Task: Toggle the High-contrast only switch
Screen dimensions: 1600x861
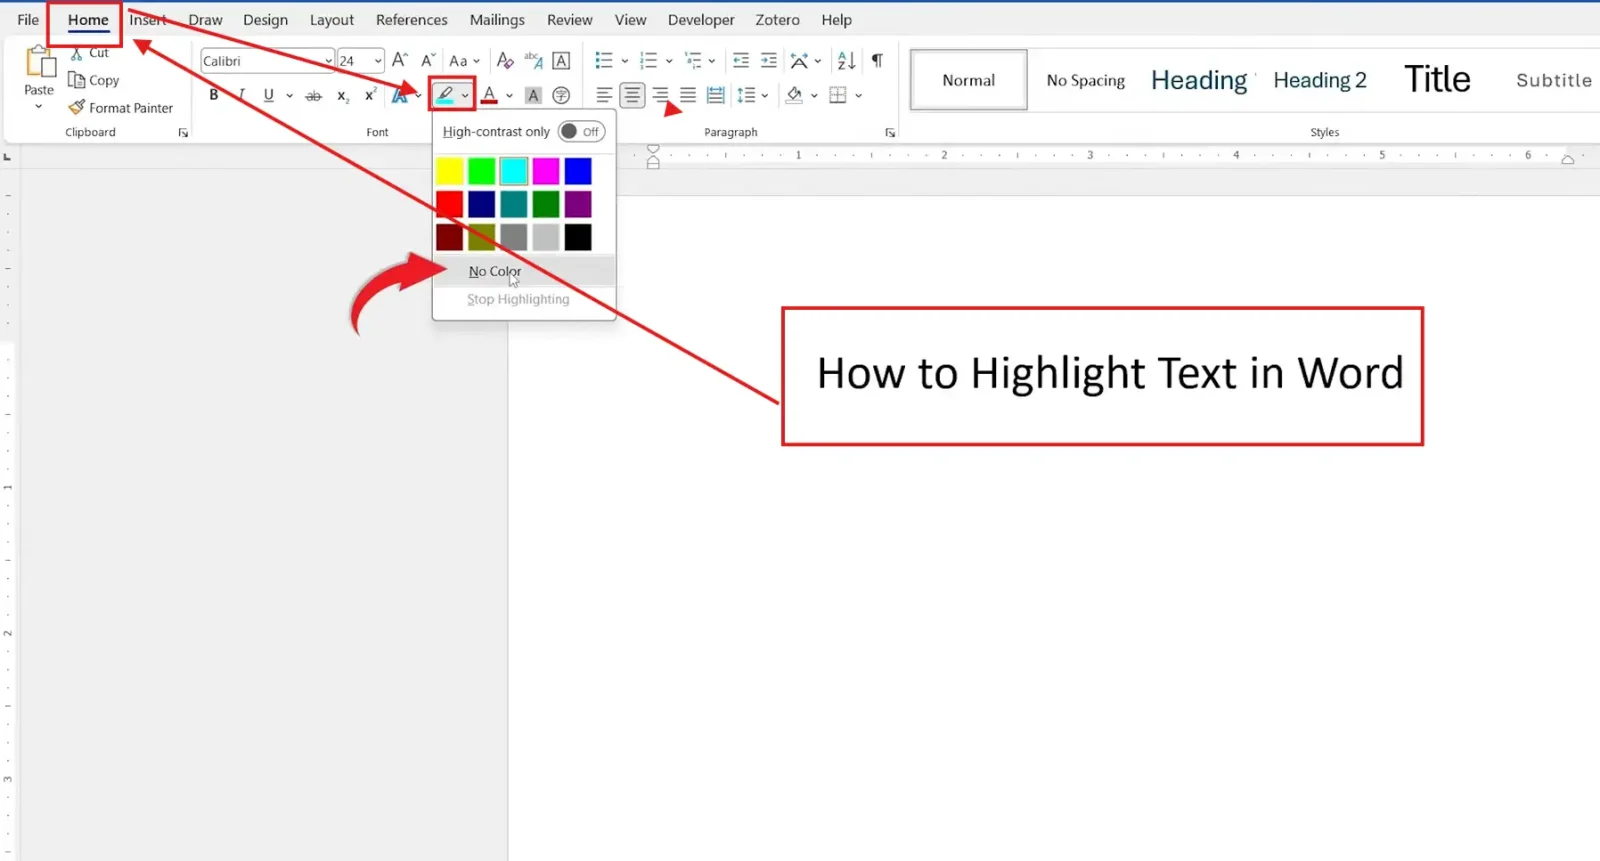Action: pyautogui.click(x=581, y=131)
